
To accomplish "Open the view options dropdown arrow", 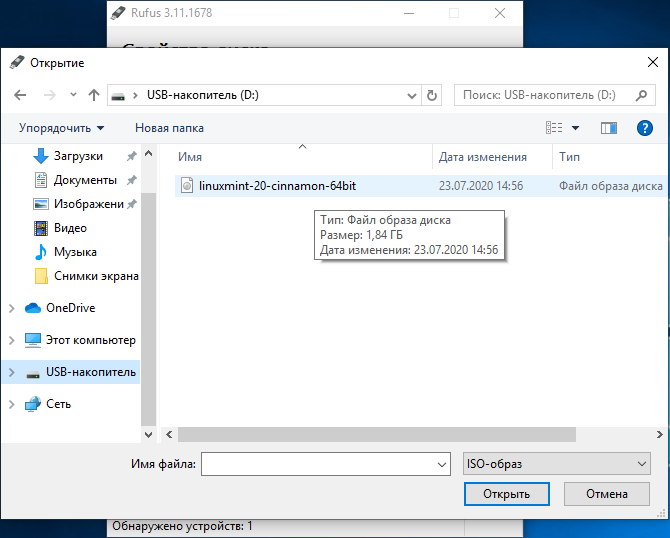I will pos(576,128).
